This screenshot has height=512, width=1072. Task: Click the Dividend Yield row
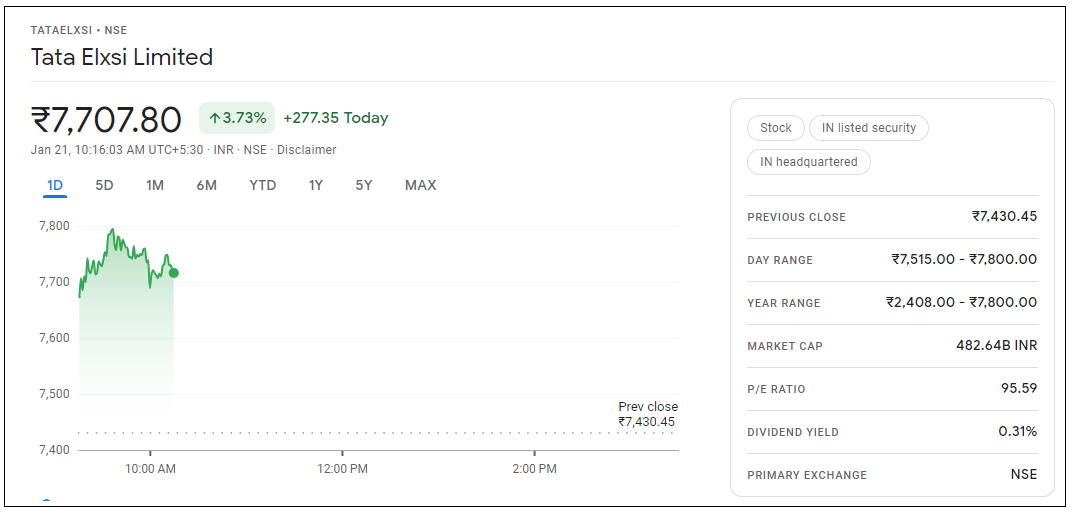[891, 432]
